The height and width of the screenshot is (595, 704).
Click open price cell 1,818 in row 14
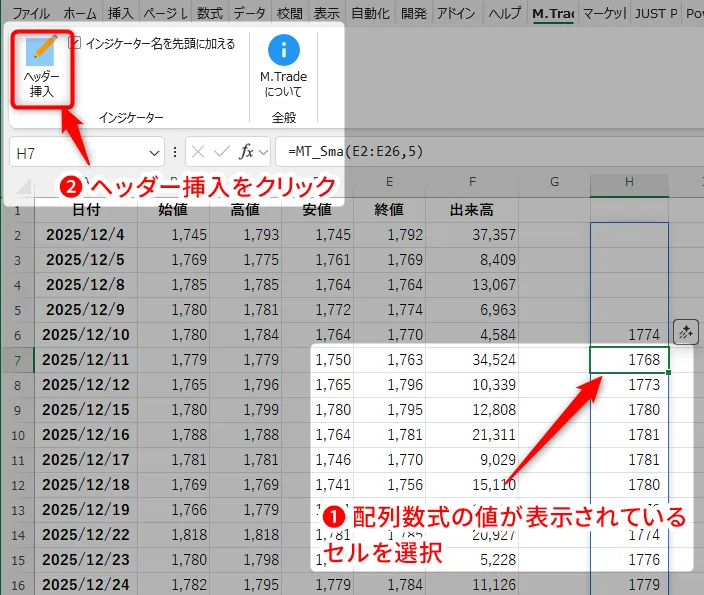point(173,535)
